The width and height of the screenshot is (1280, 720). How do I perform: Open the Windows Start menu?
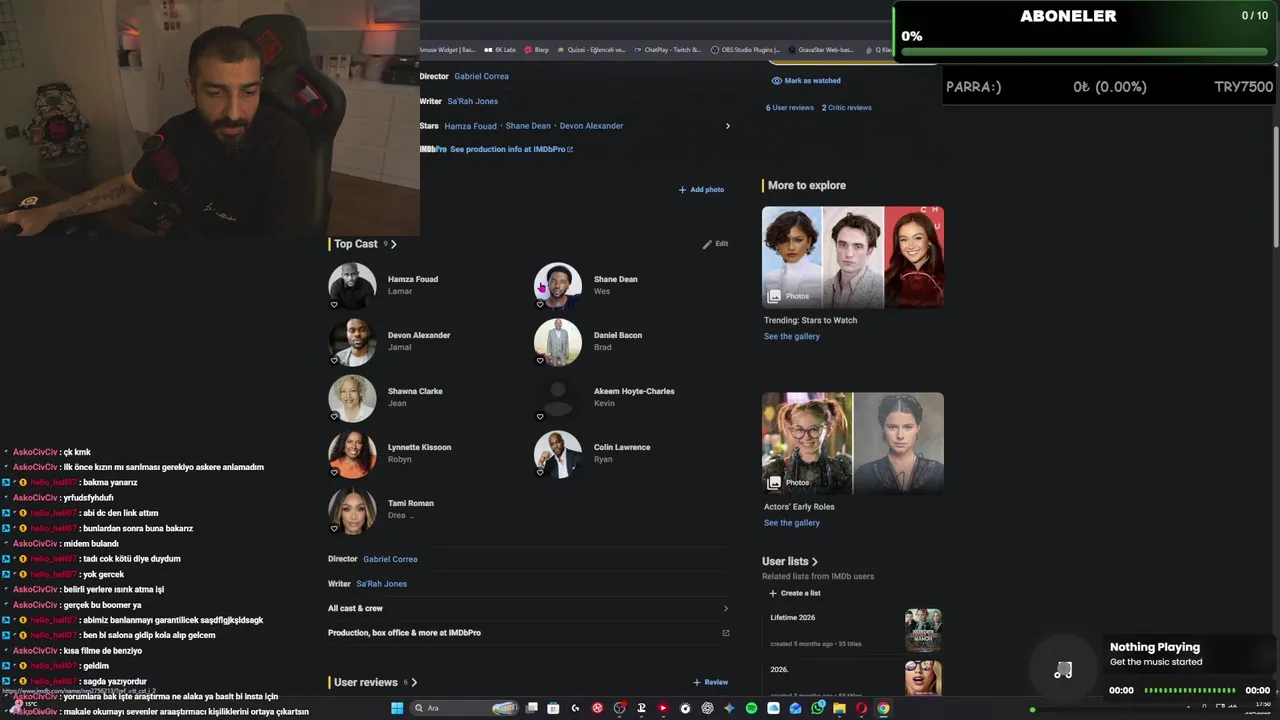pyautogui.click(x=397, y=708)
